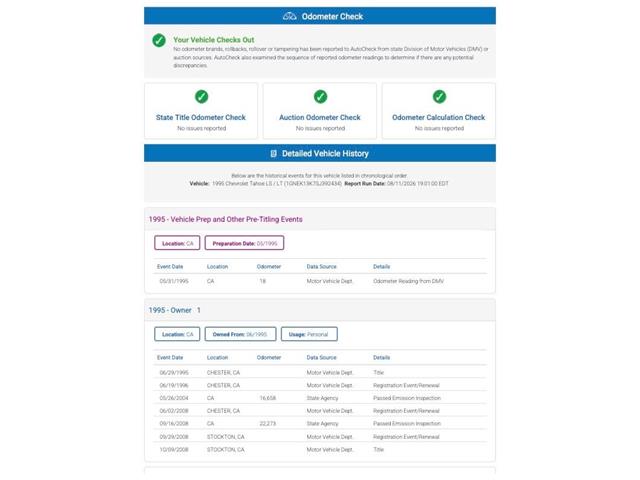640x480 pixels.
Task: Select the Detailed Vehicle History header
Action: point(320,153)
